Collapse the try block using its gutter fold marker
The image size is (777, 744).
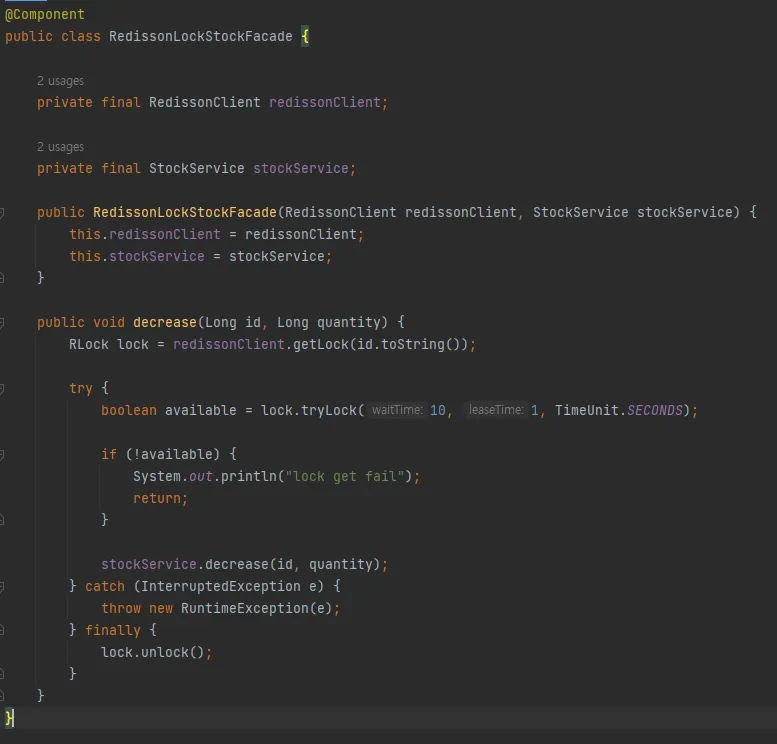[x=2, y=389]
